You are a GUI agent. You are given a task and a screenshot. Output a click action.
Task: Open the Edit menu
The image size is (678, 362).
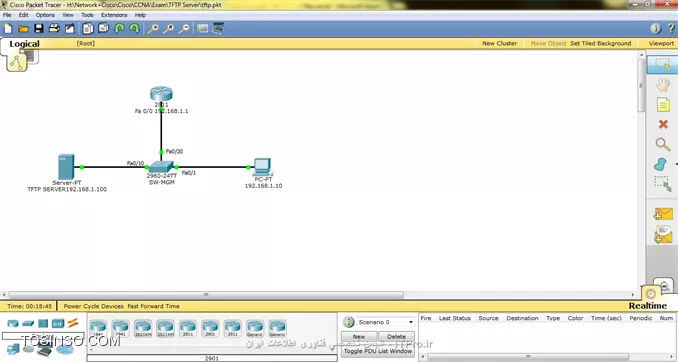(x=23, y=15)
